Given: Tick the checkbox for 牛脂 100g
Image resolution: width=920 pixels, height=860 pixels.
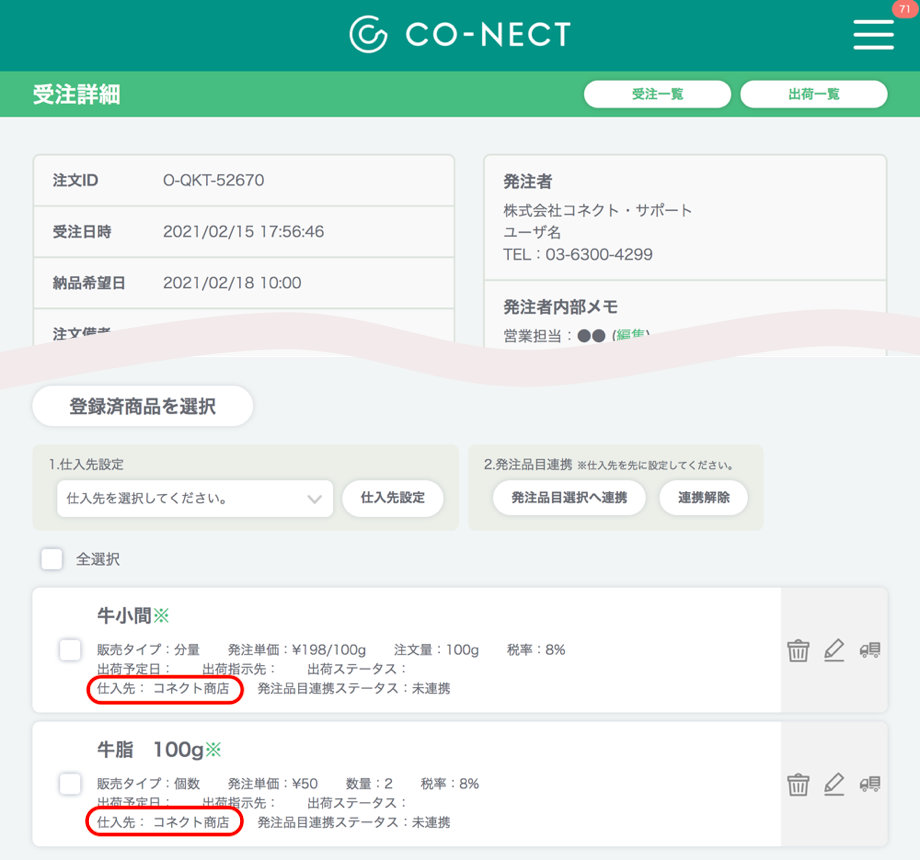Looking at the screenshot, I should (70, 784).
